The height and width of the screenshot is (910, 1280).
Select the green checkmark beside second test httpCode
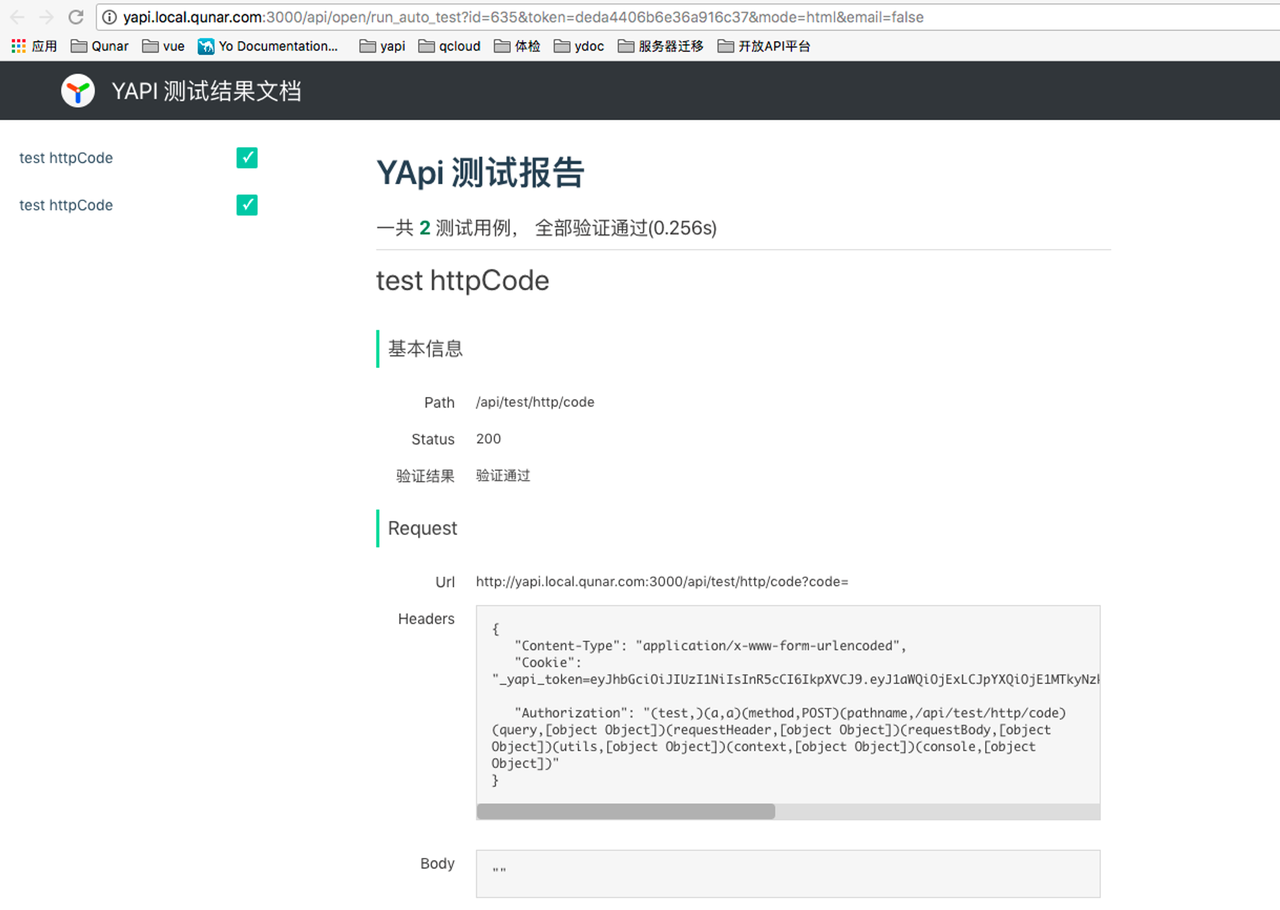pos(246,204)
